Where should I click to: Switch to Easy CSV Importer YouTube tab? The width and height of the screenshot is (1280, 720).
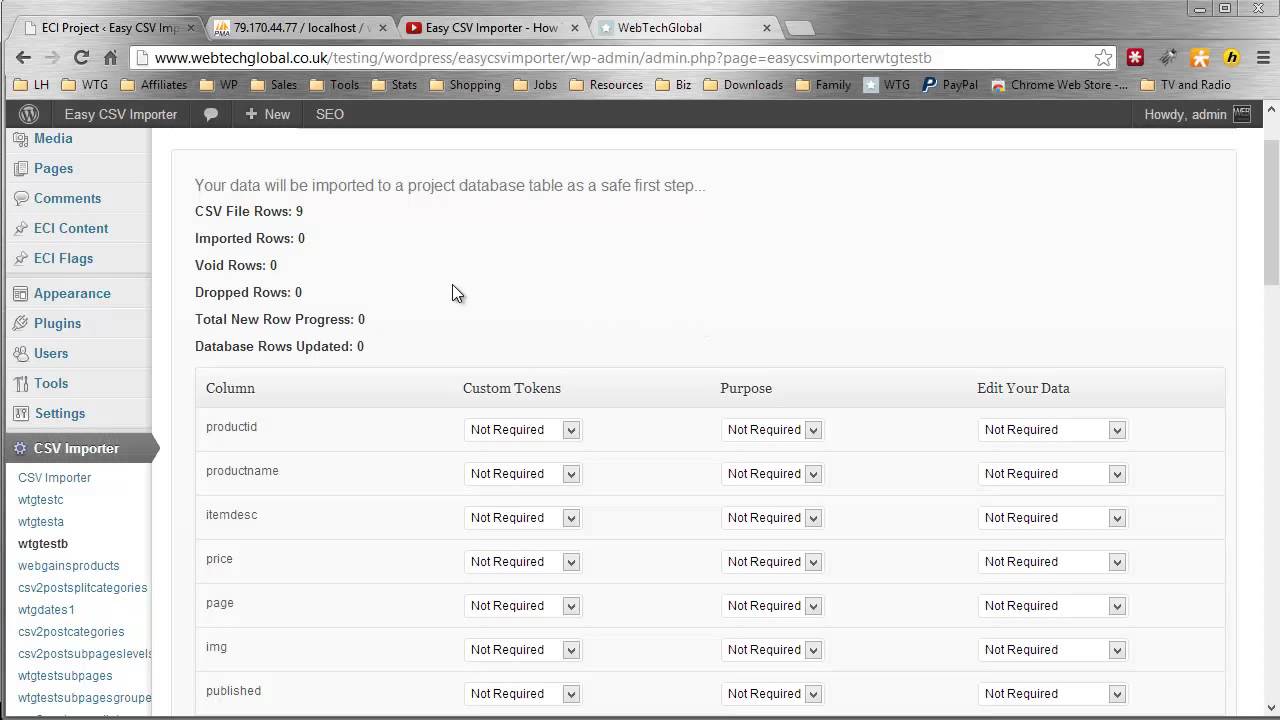[490, 28]
